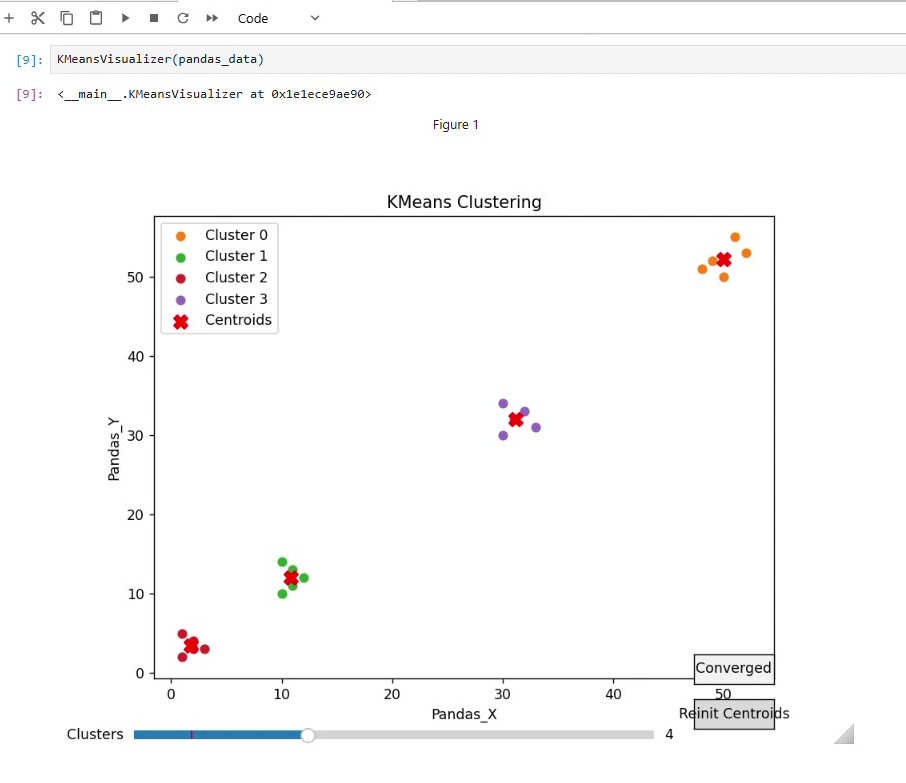
Task: Run the current cell with the play icon
Action: tap(124, 17)
